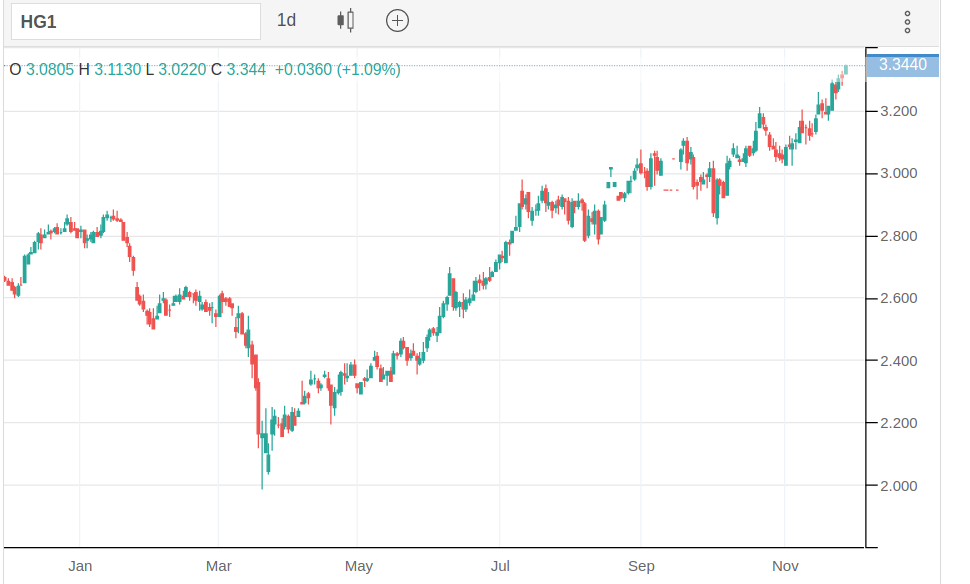Image resolution: width=970 pixels, height=584 pixels.
Task: Click the 2.000 price axis label
Action: coord(898,486)
